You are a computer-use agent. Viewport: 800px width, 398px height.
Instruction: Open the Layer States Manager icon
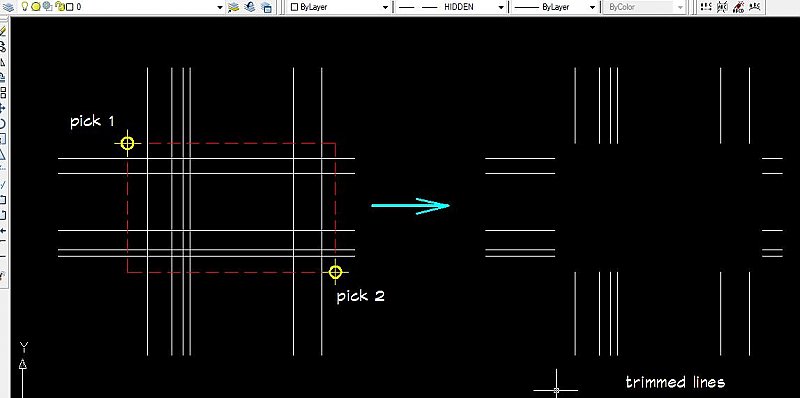tap(266, 7)
